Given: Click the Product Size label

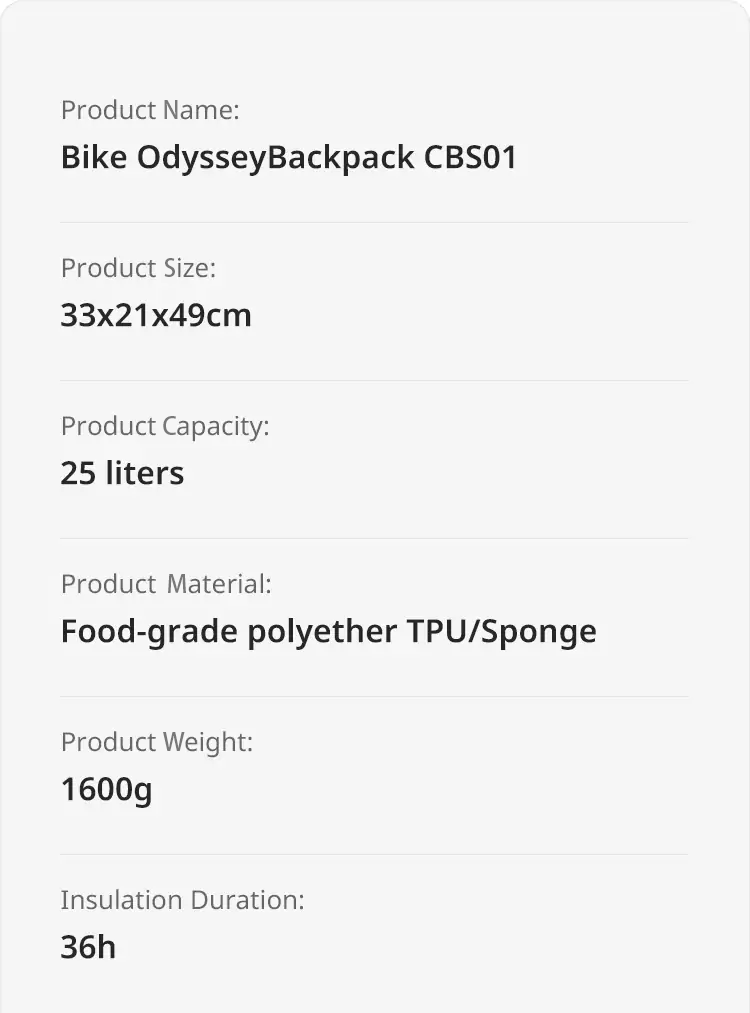Looking at the screenshot, I should 138,268.
